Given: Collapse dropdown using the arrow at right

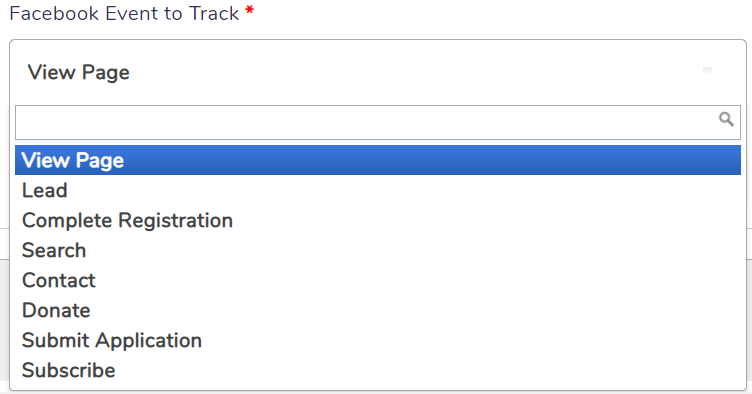Looking at the screenshot, I should pyautogui.click(x=707, y=70).
